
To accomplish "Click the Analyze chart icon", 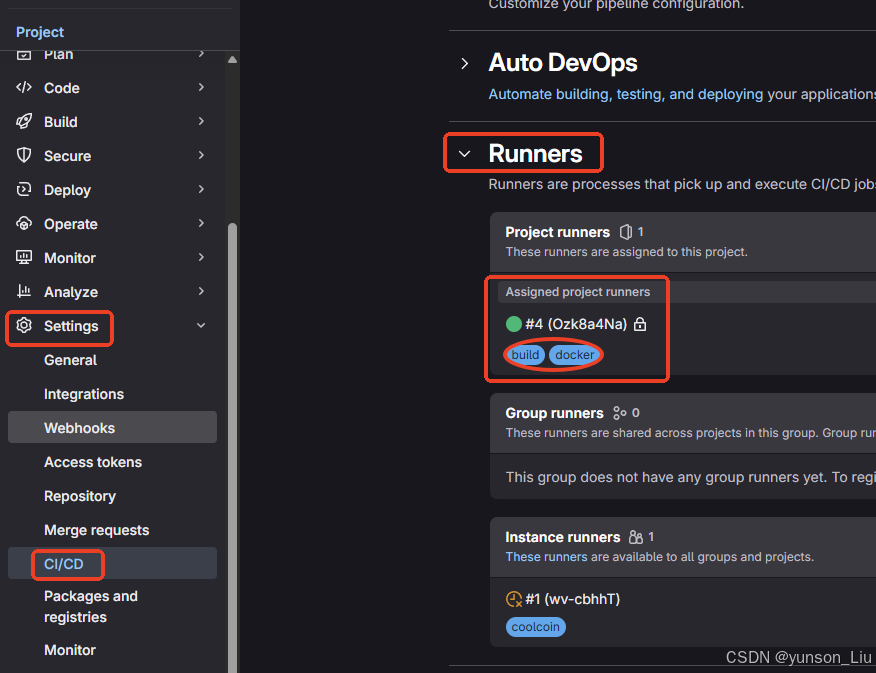I will [x=24, y=292].
